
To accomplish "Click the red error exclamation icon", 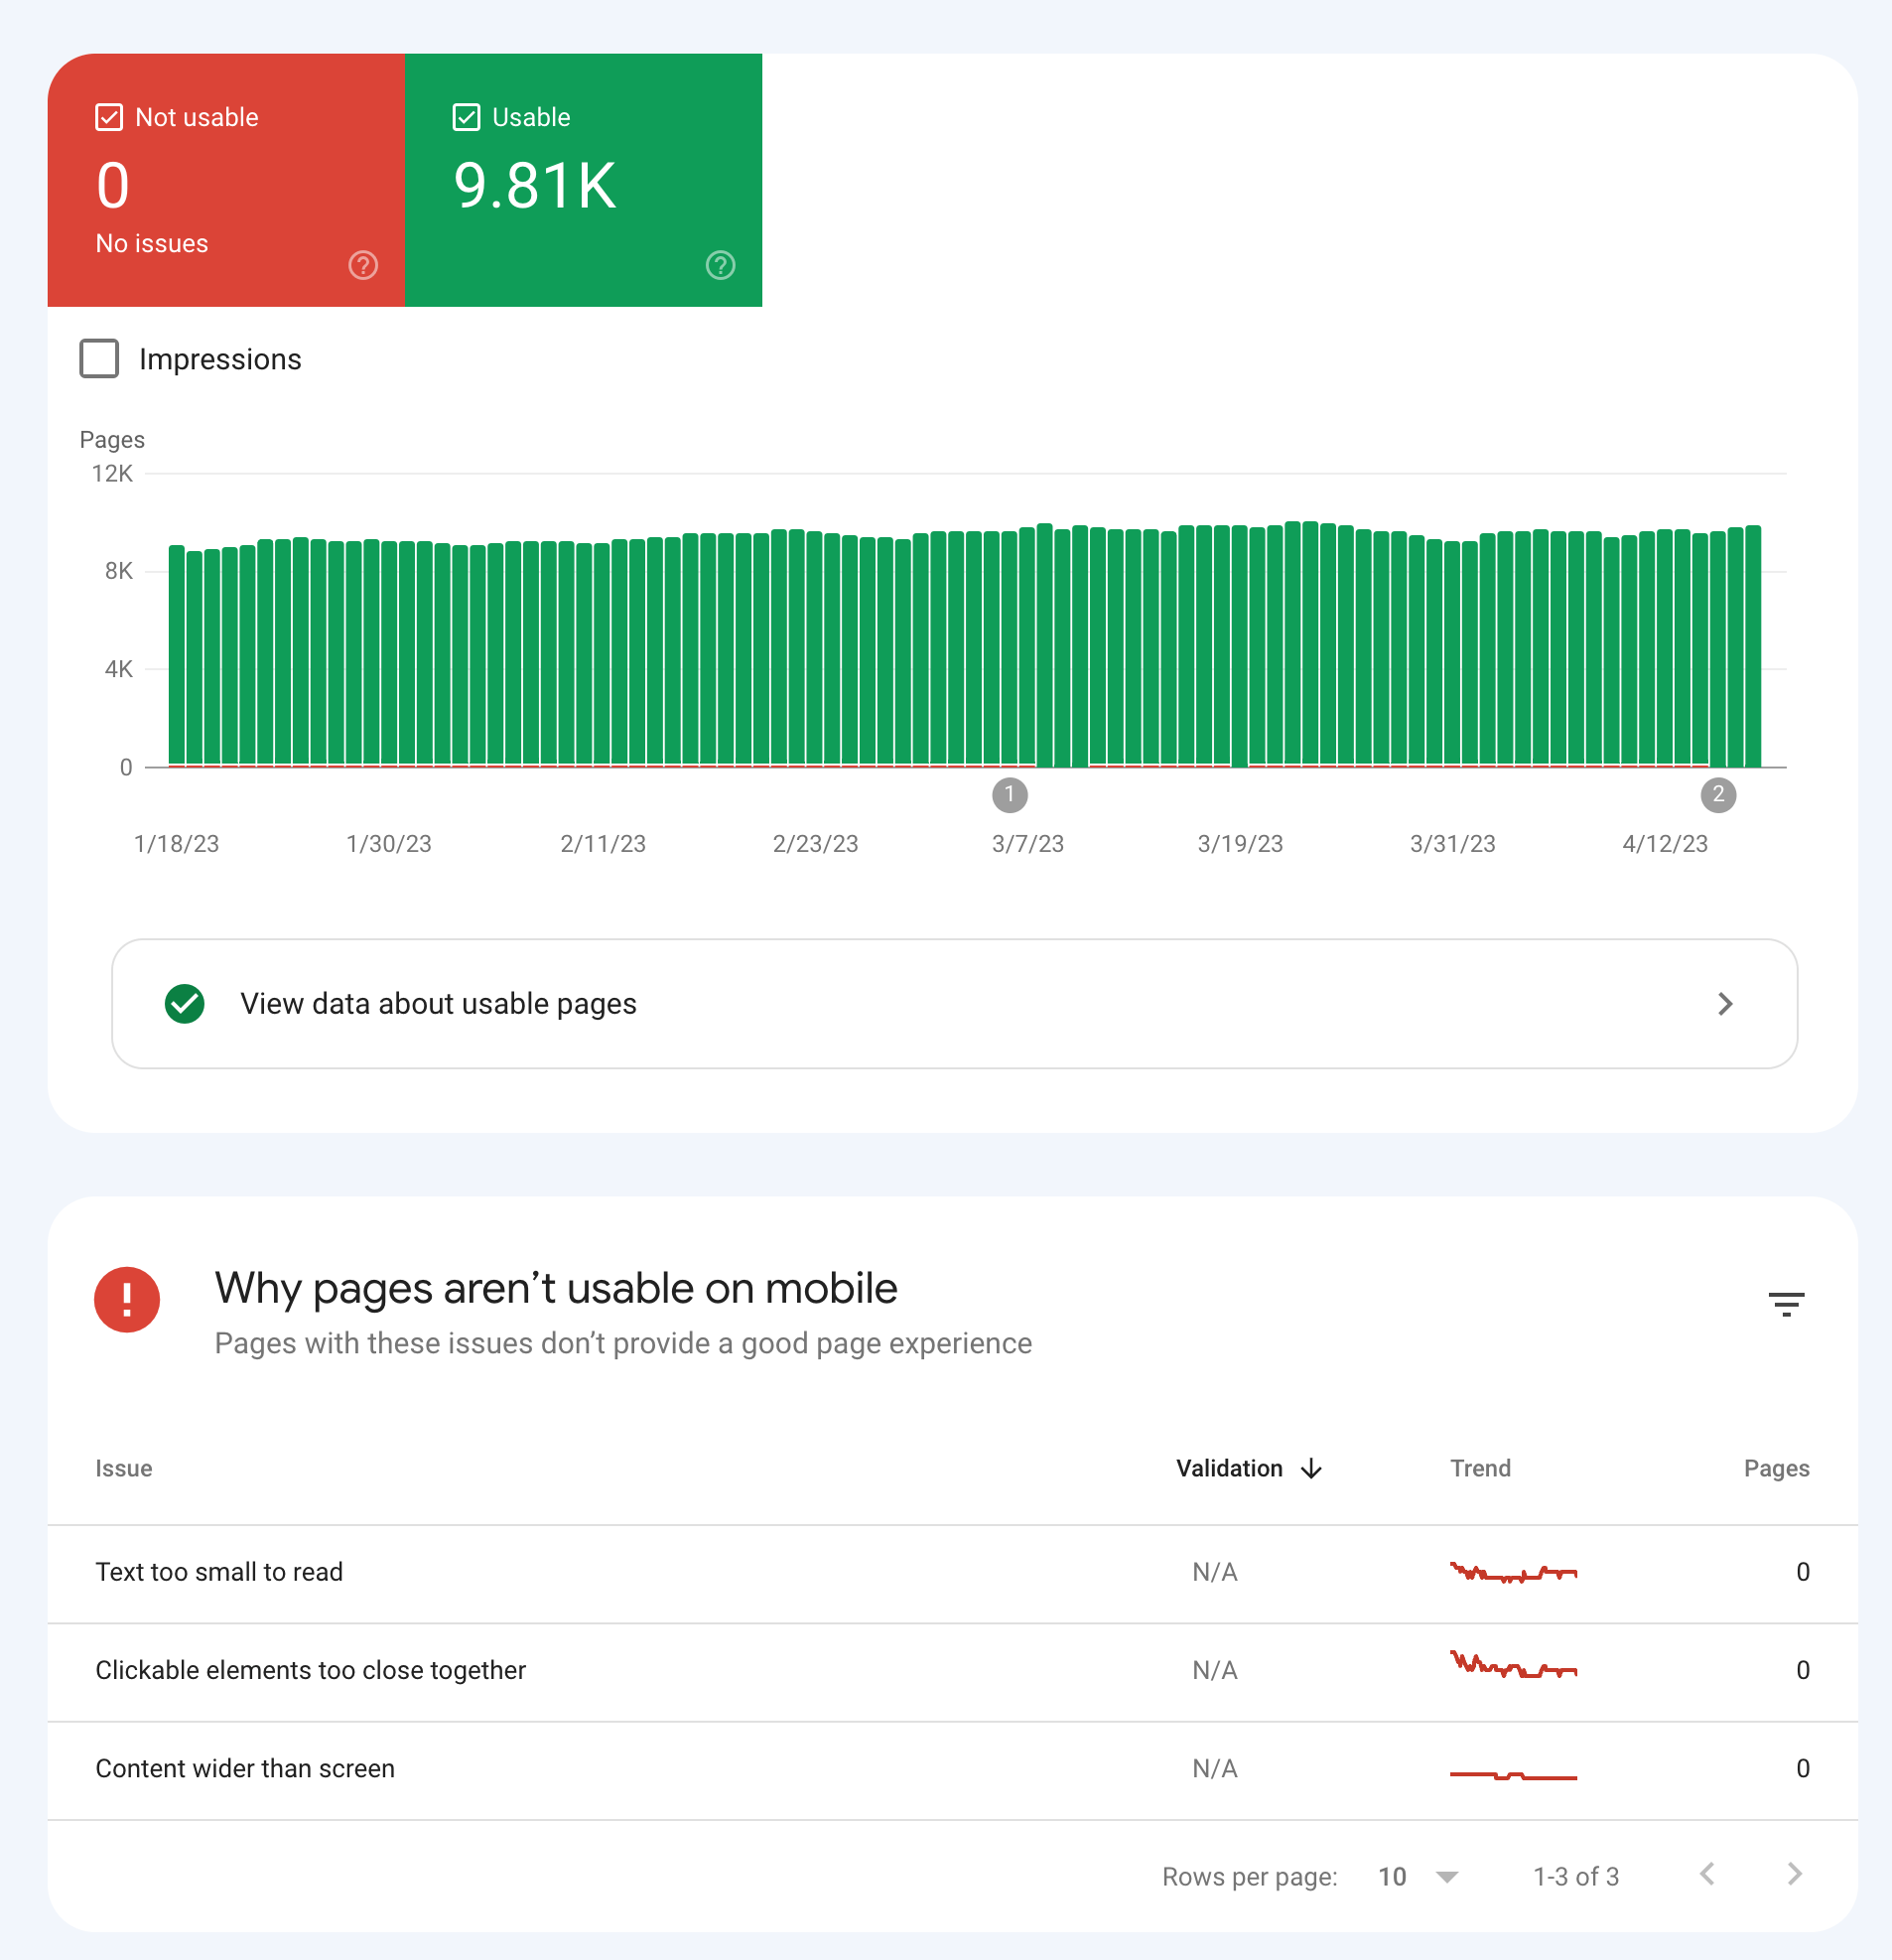I will pyautogui.click(x=127, y=1299).
